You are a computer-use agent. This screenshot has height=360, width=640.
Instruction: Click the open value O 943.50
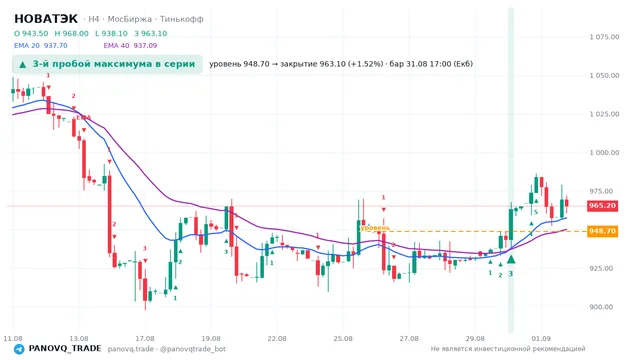[31, 33]
